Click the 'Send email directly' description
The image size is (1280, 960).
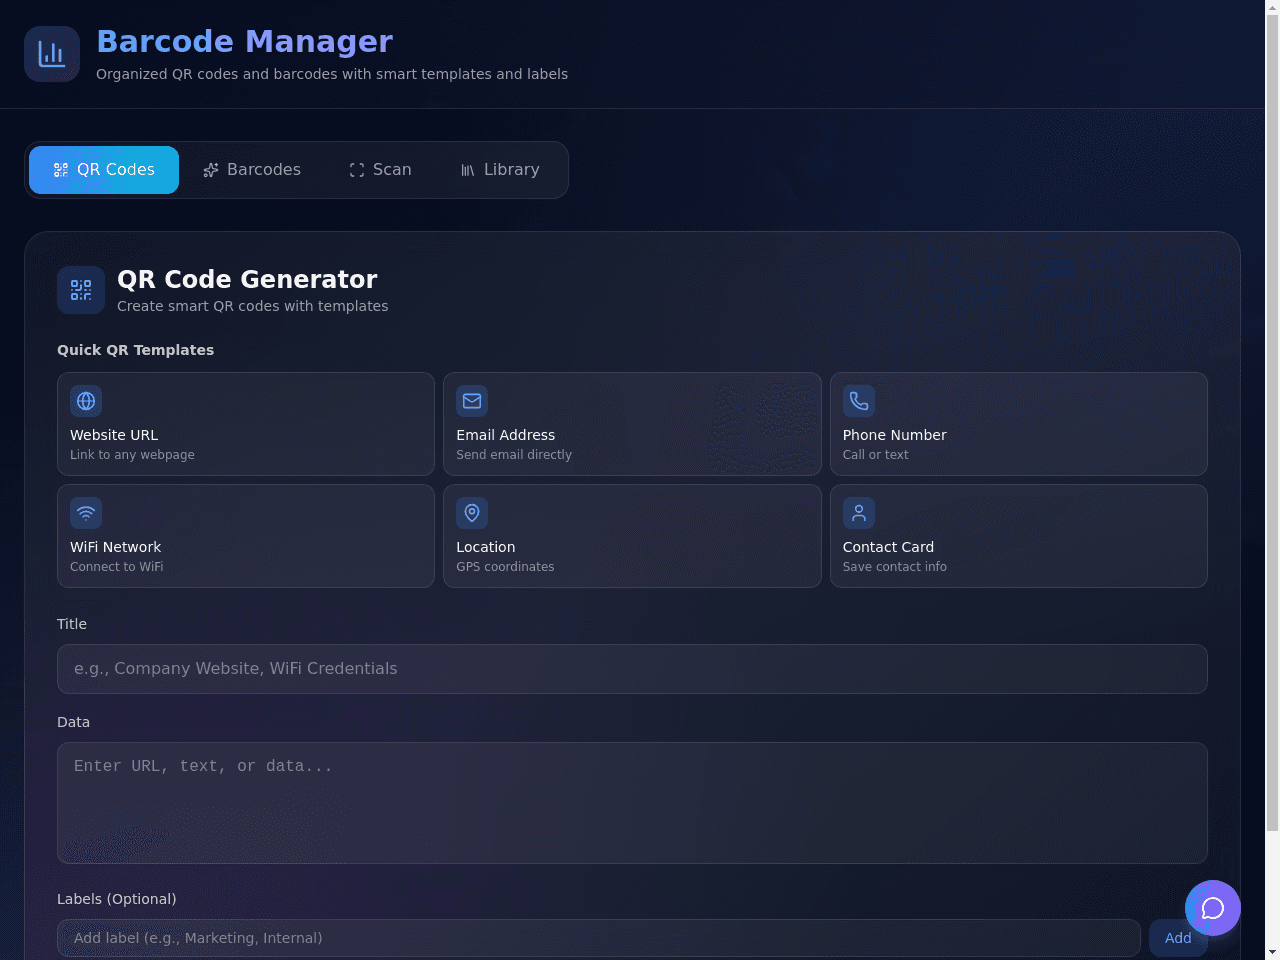[514, 455]
